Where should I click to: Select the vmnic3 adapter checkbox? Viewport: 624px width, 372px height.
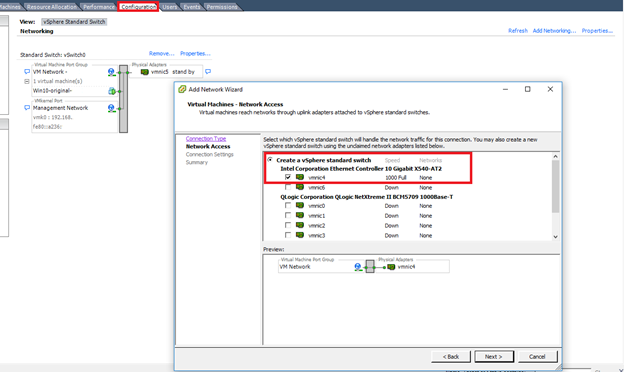click(x=288, y=235)
